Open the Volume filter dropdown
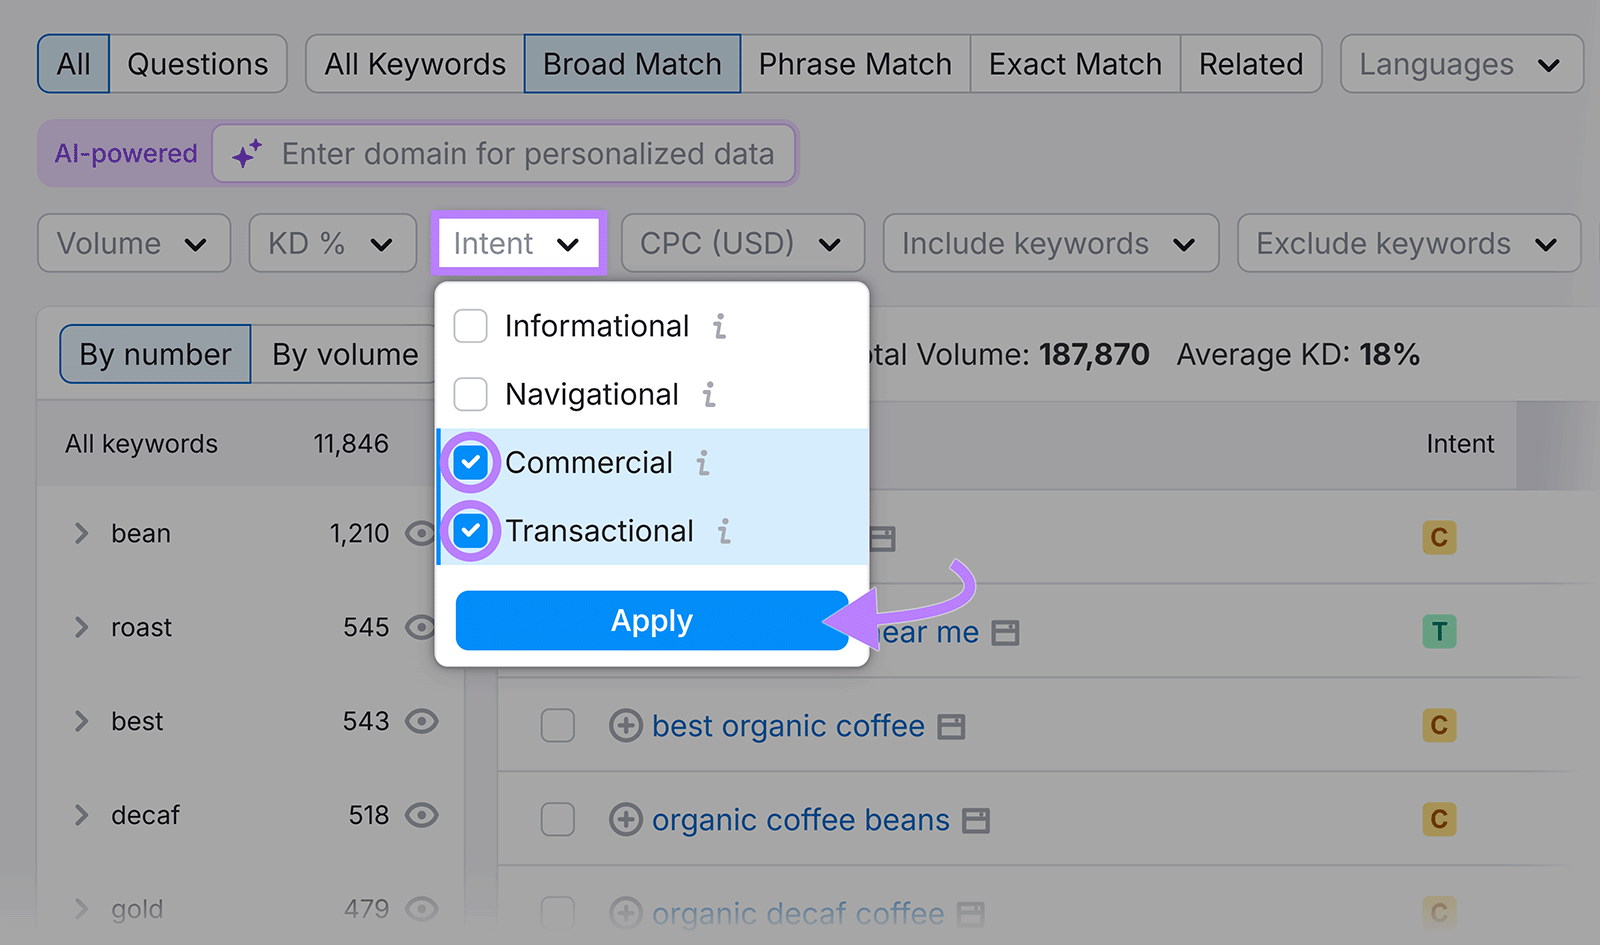The image size is (1600, 945). click(x=133, y=243)
